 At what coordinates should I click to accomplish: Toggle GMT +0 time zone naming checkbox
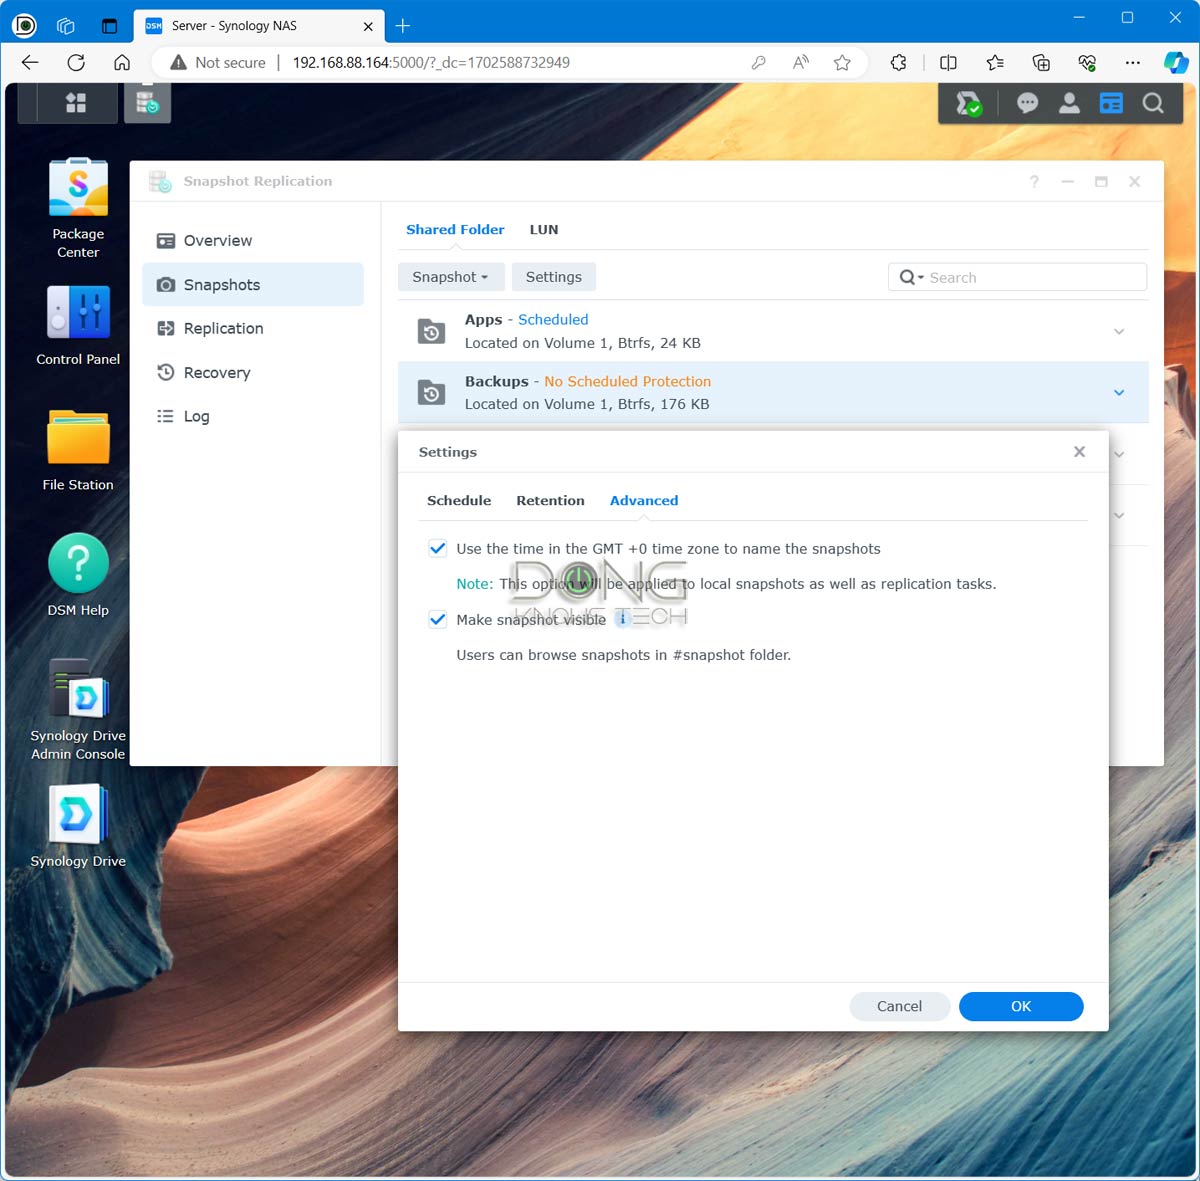pyautogui.click(x=438, y=548)
